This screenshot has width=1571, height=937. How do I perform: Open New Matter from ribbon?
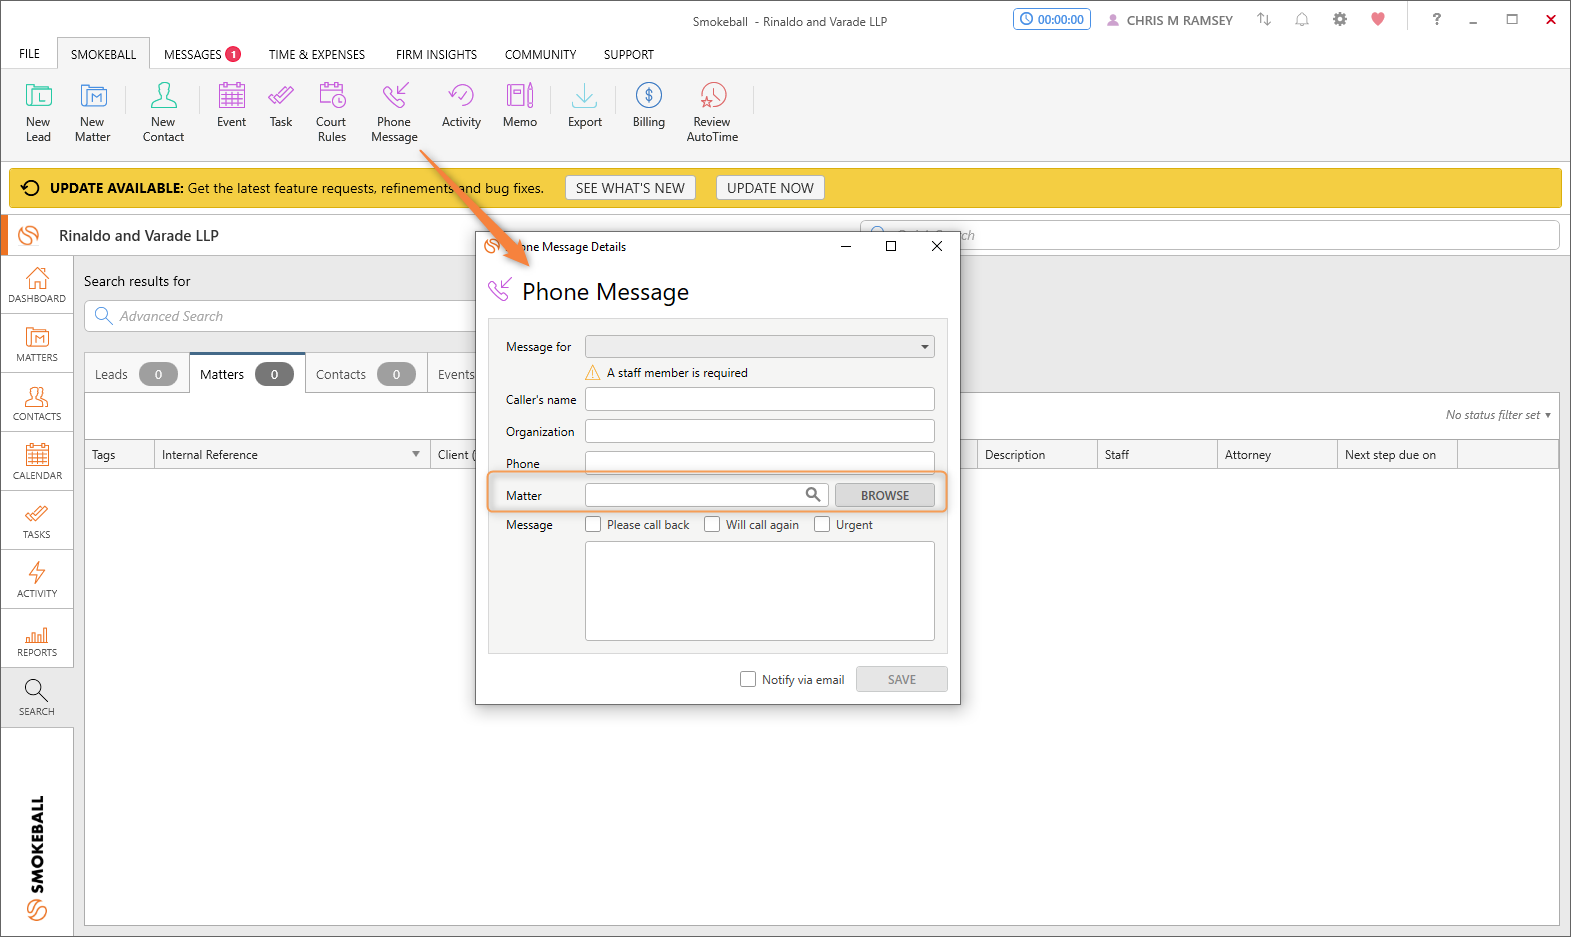[92, 112]
